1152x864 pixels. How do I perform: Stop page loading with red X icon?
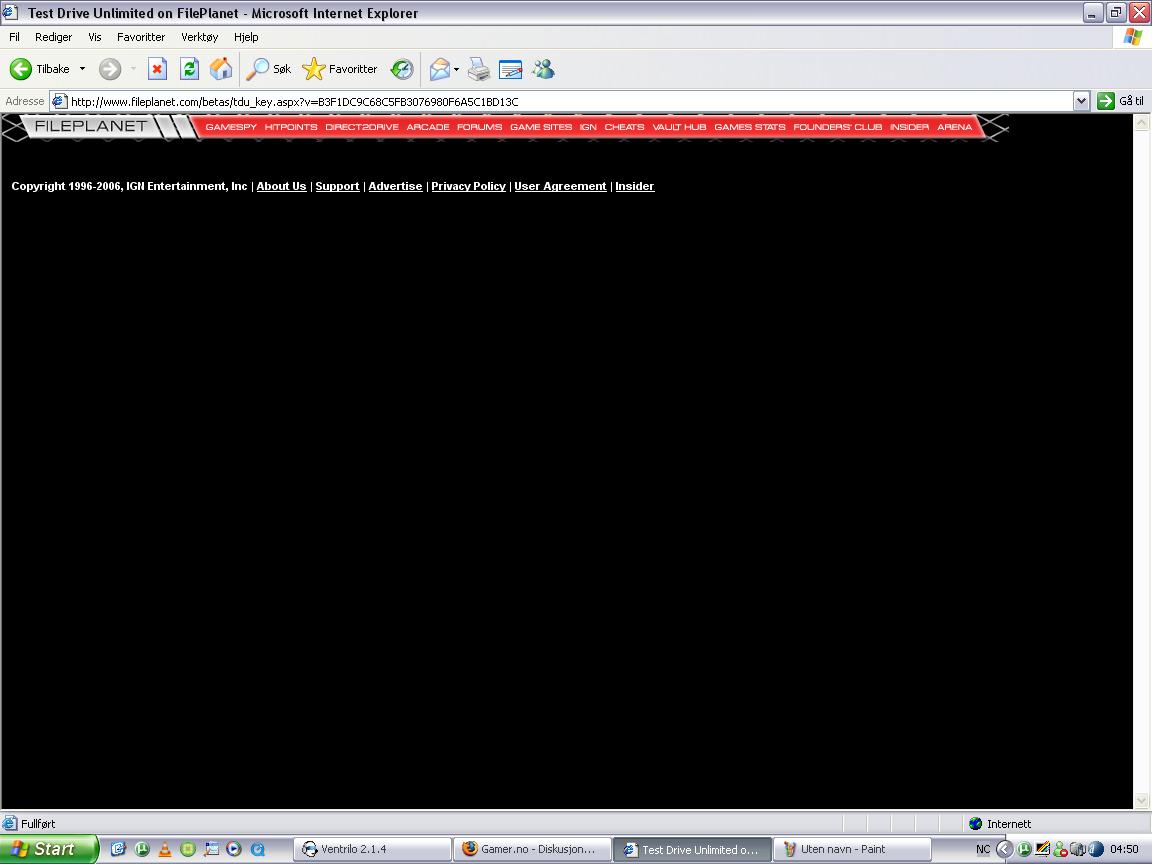pyautogui.click(x=157, y=69)
